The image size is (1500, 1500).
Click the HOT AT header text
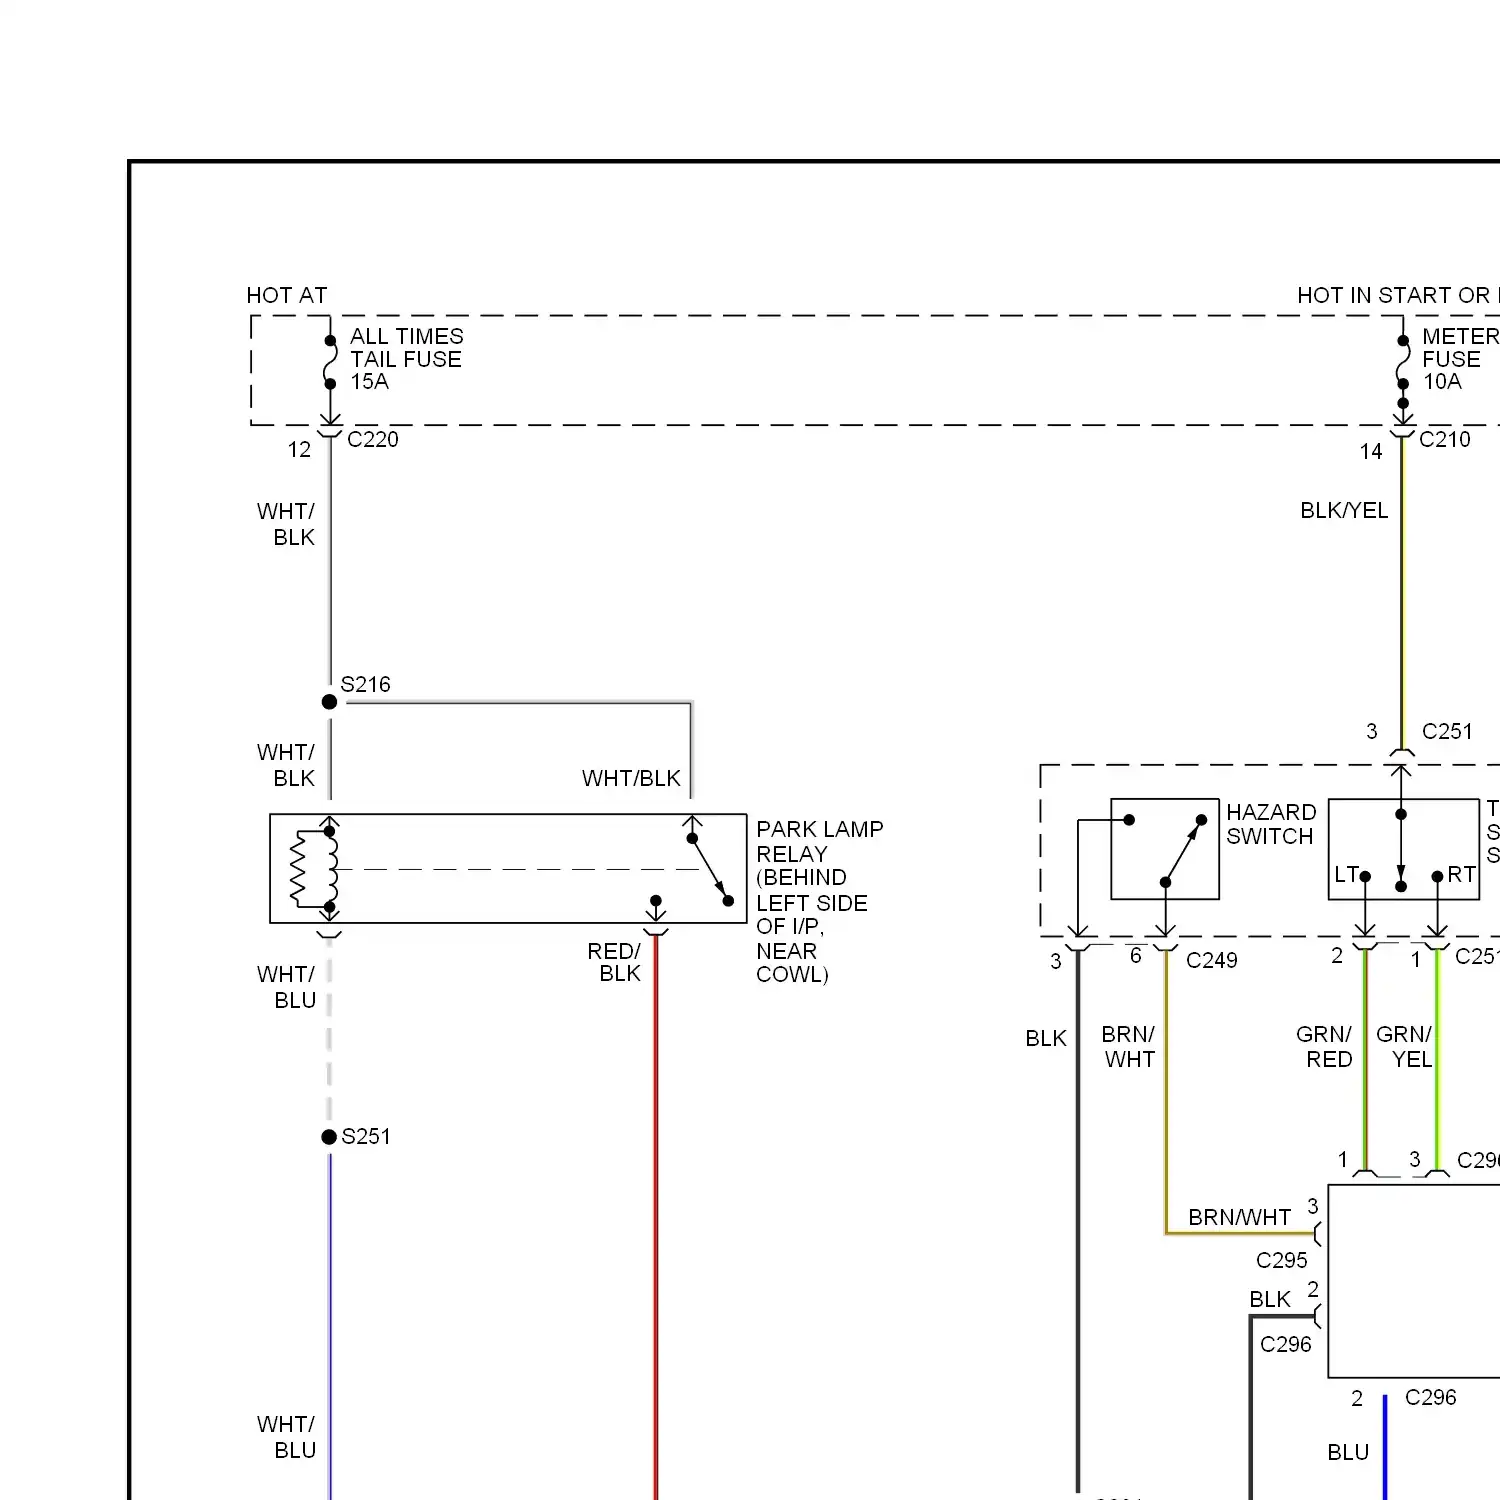pyautogui.click(x=287, y=296)
